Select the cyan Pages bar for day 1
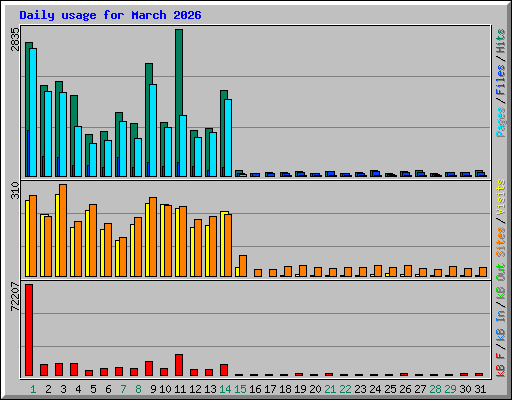Image resolution: width=512 pixels, height=400 pixels. (x=33, y=112)
